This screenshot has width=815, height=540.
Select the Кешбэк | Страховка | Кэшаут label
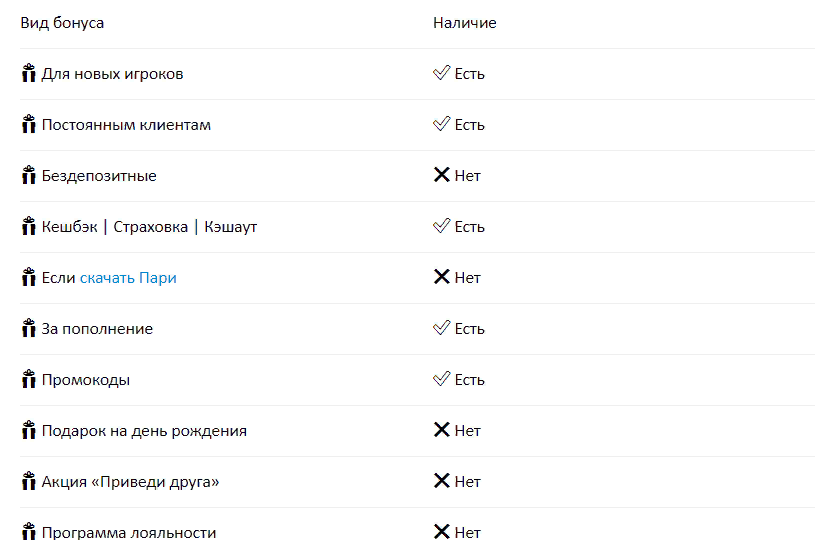point(149,227)
